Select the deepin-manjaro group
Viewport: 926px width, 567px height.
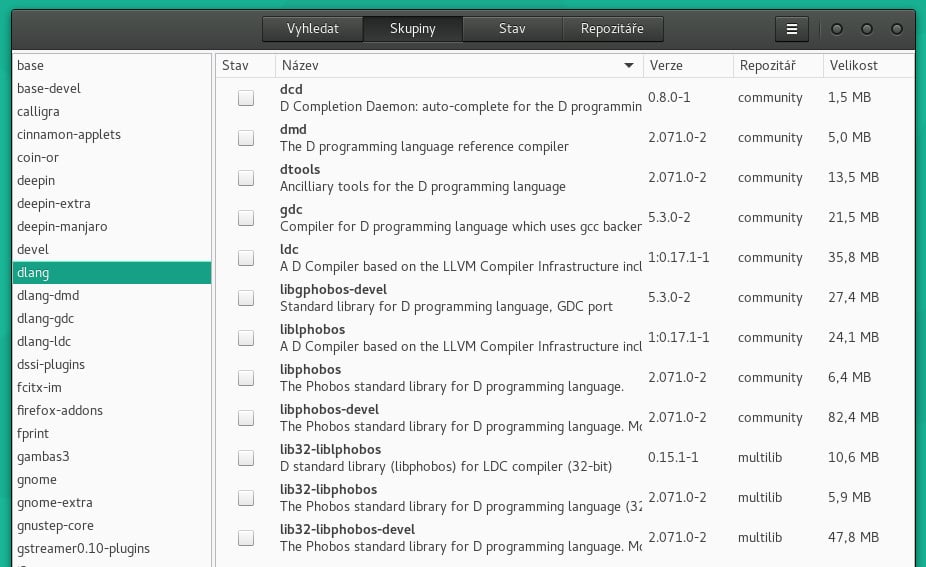(x=112, y=227)
